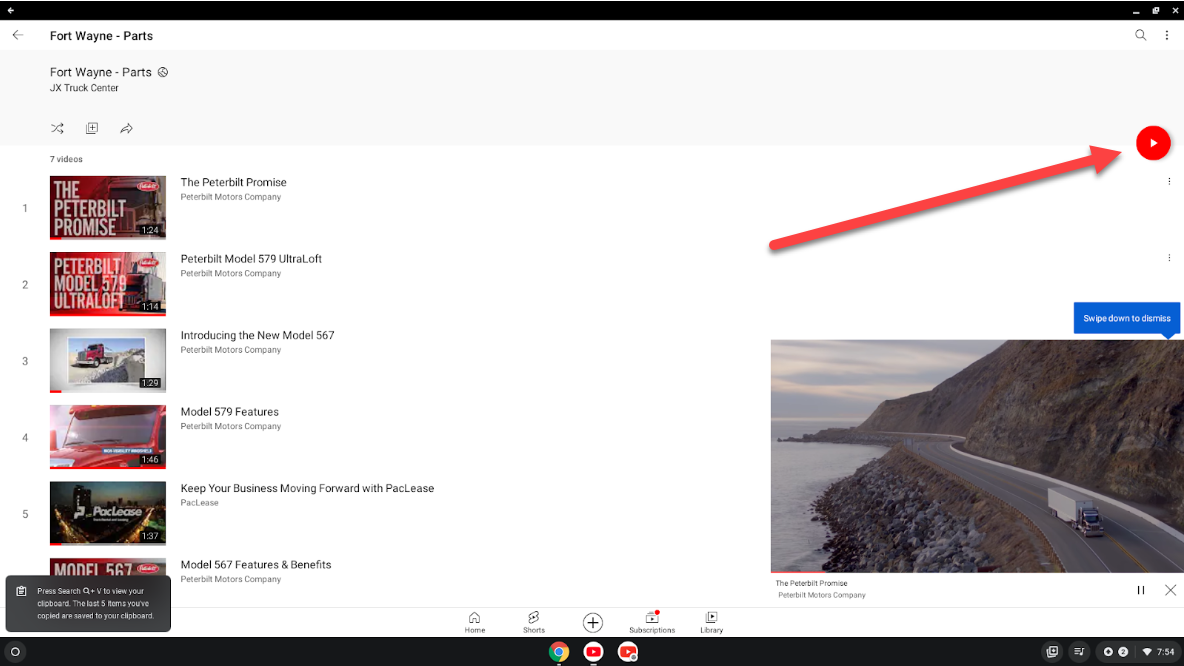Open the Model 579 Features thumbnail
The width and height of the screenshot is (1184, 666).
click(x=108, y=436)
